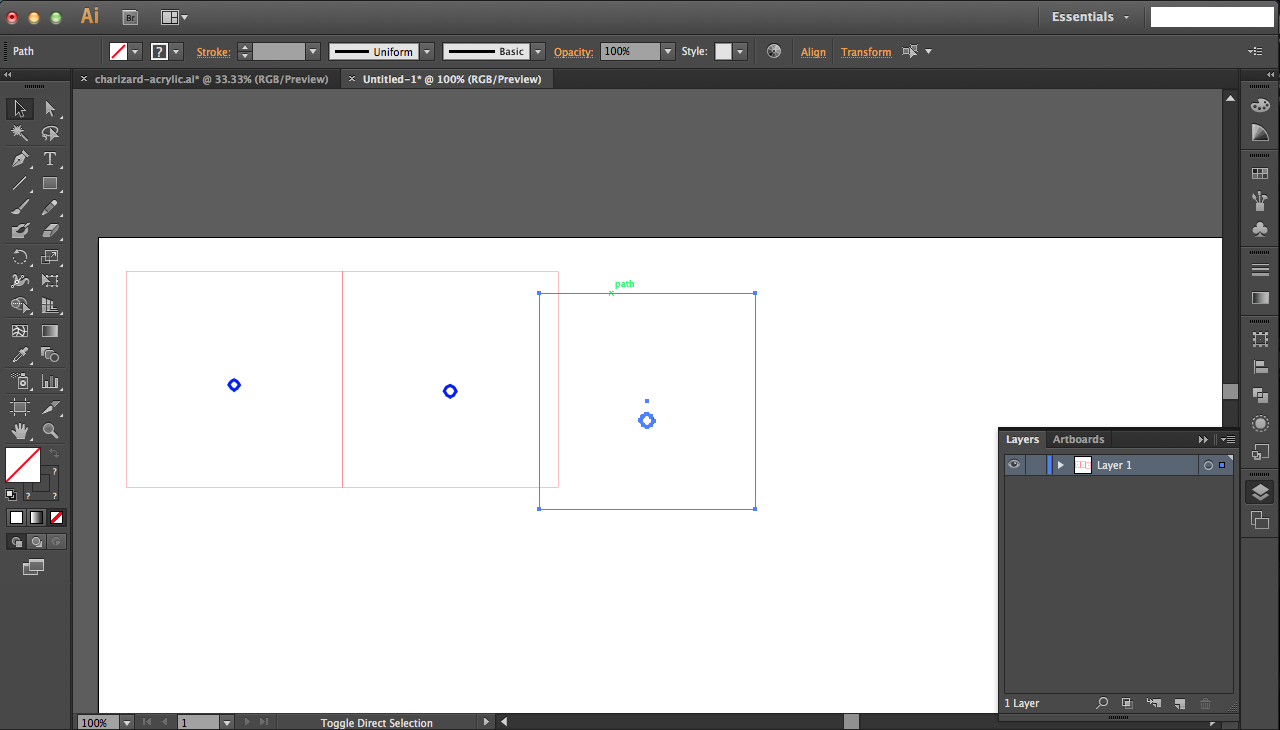Open Essentials workspace switcher

pos(1090,17)
